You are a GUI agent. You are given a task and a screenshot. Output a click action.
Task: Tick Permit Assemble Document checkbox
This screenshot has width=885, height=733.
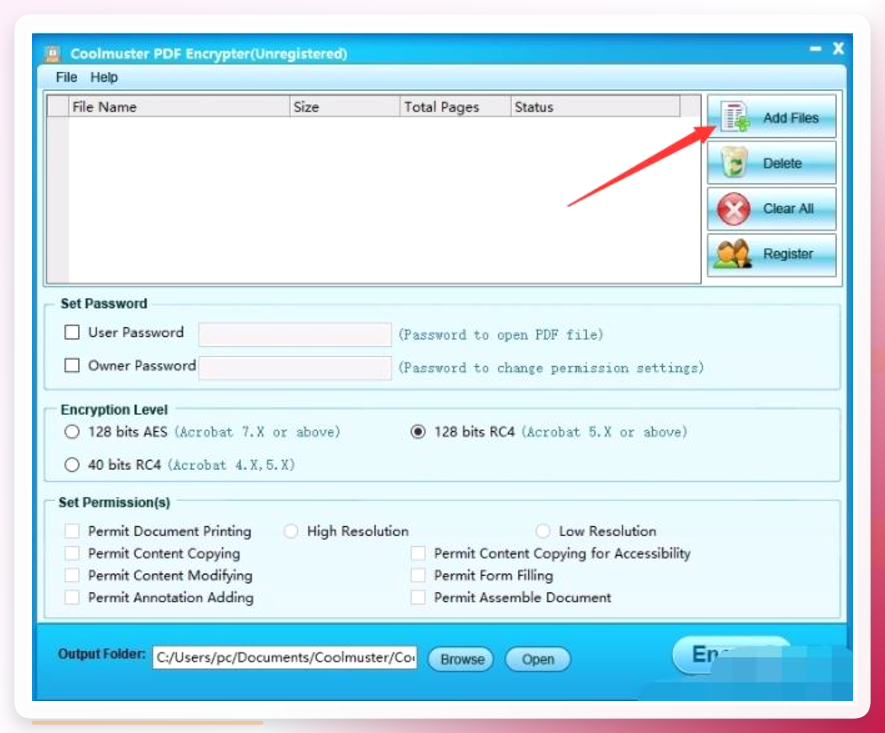point(418,597)
